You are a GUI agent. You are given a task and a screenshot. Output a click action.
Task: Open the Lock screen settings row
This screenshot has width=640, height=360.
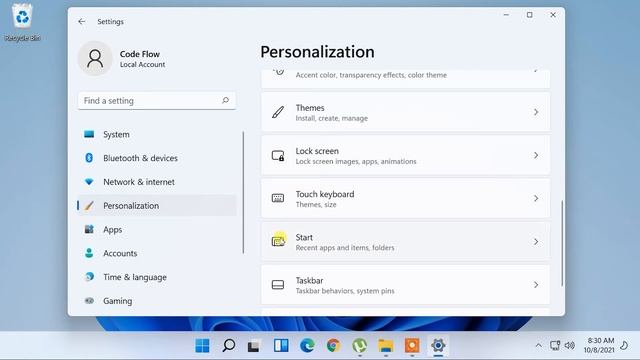pyautogui.click(x=405, y=156)
